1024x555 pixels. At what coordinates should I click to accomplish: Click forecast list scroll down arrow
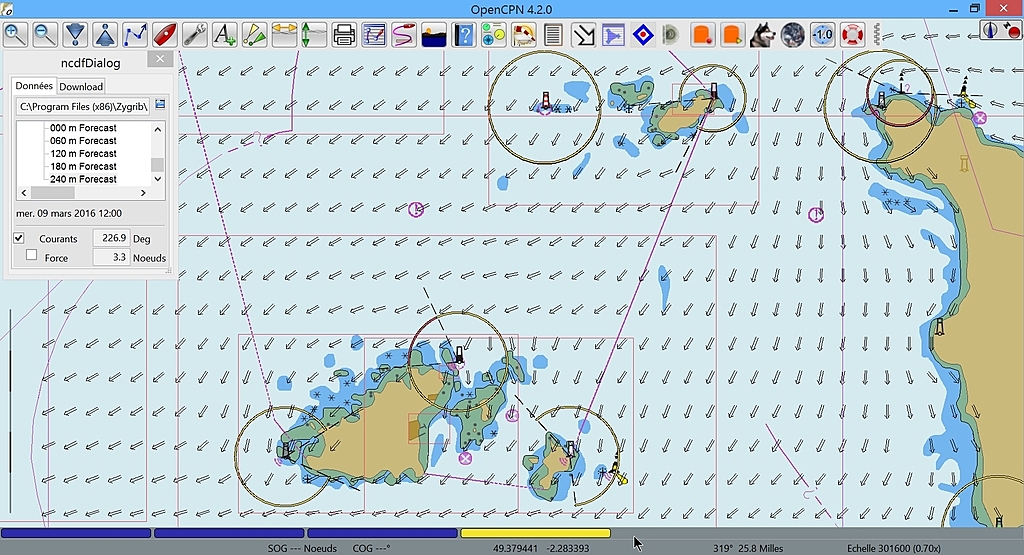pos(157,179)
